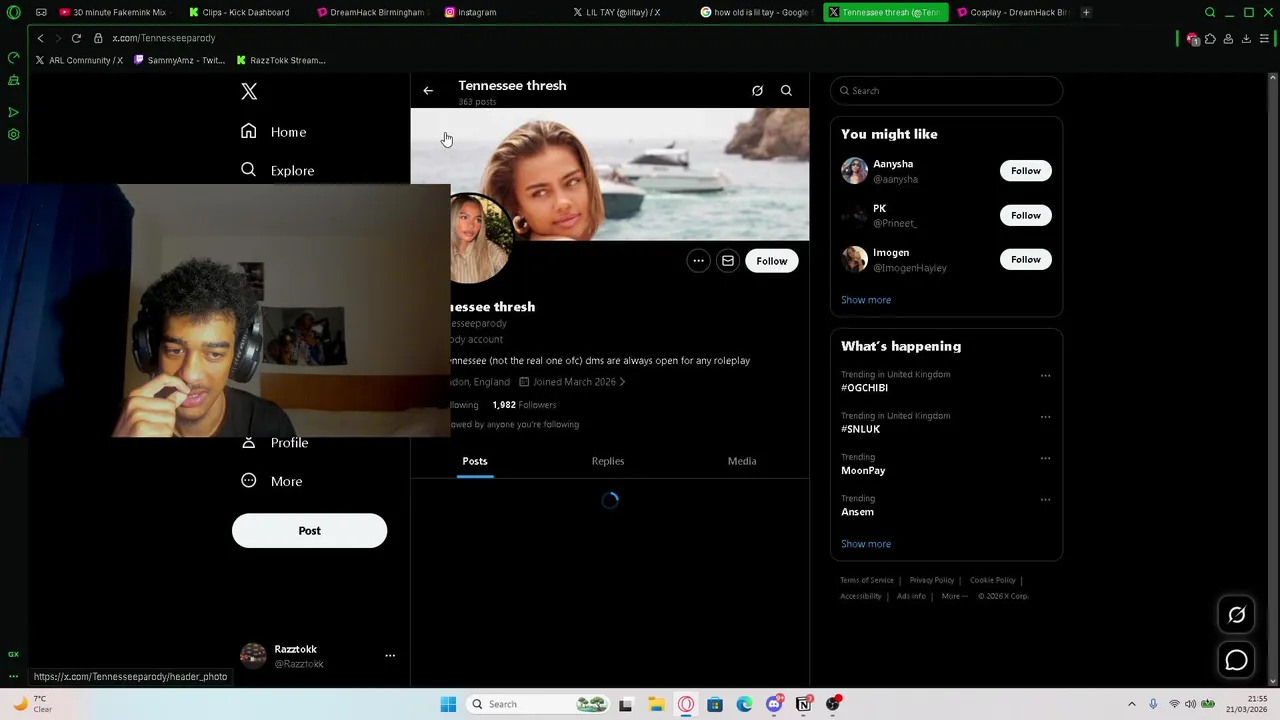Open ARL Community bookmark
This screenshot has width=1280, height=720.
coord(79,60)
